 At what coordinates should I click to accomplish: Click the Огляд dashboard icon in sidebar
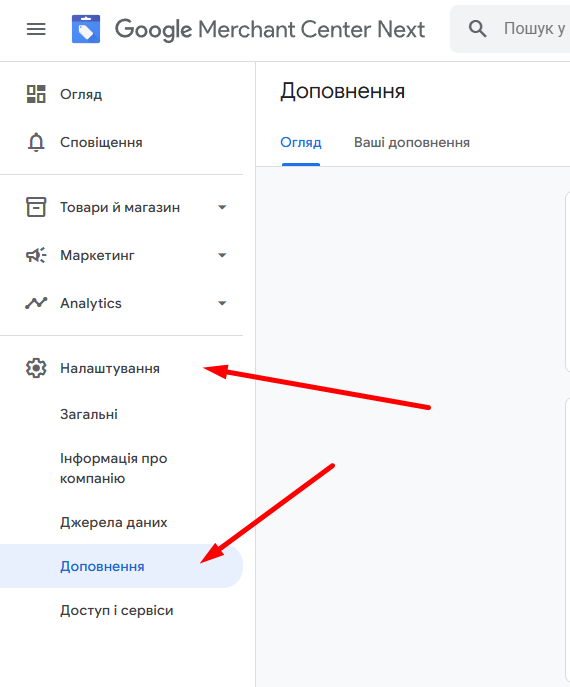click(x=36, y=94)
